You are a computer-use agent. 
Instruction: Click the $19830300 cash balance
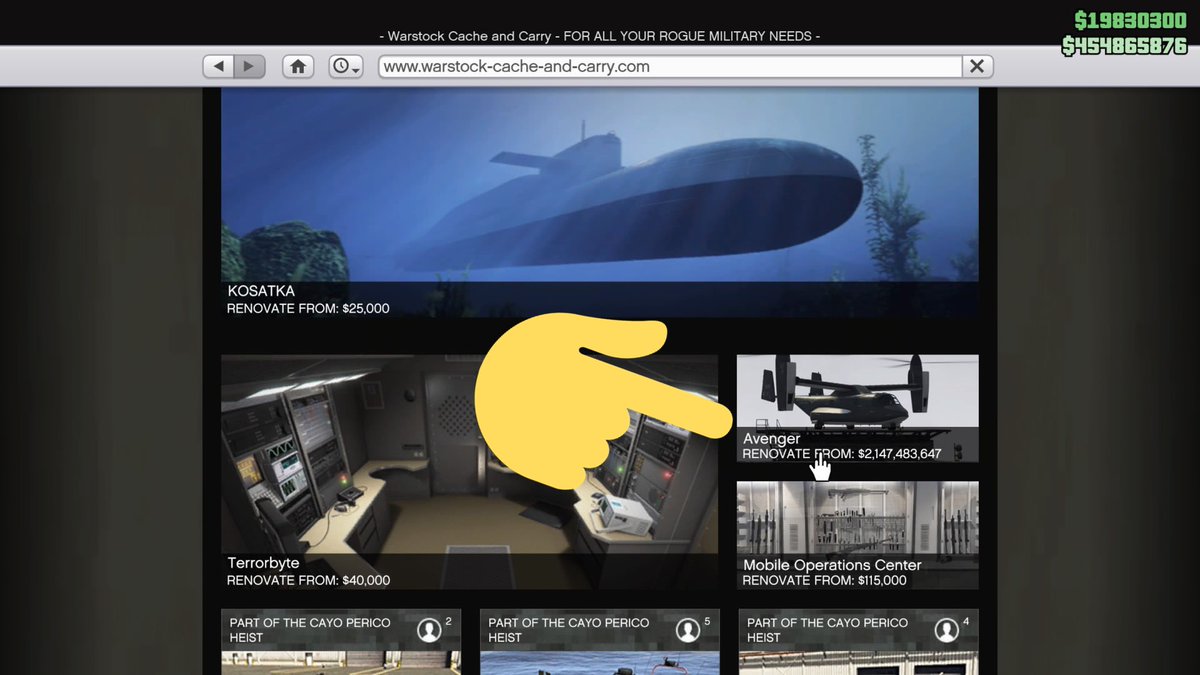[x=1130, y=21]
